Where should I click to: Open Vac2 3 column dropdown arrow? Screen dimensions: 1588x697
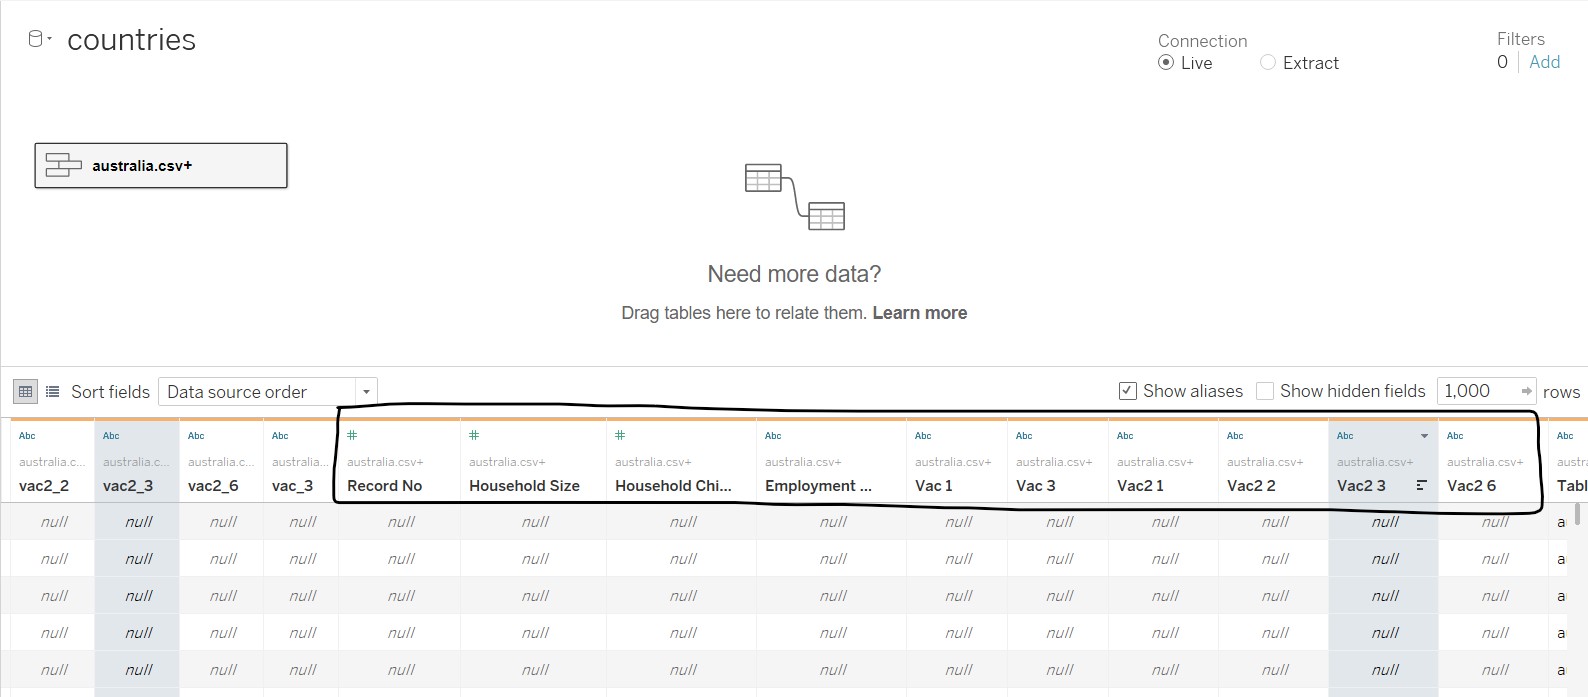1424,436
